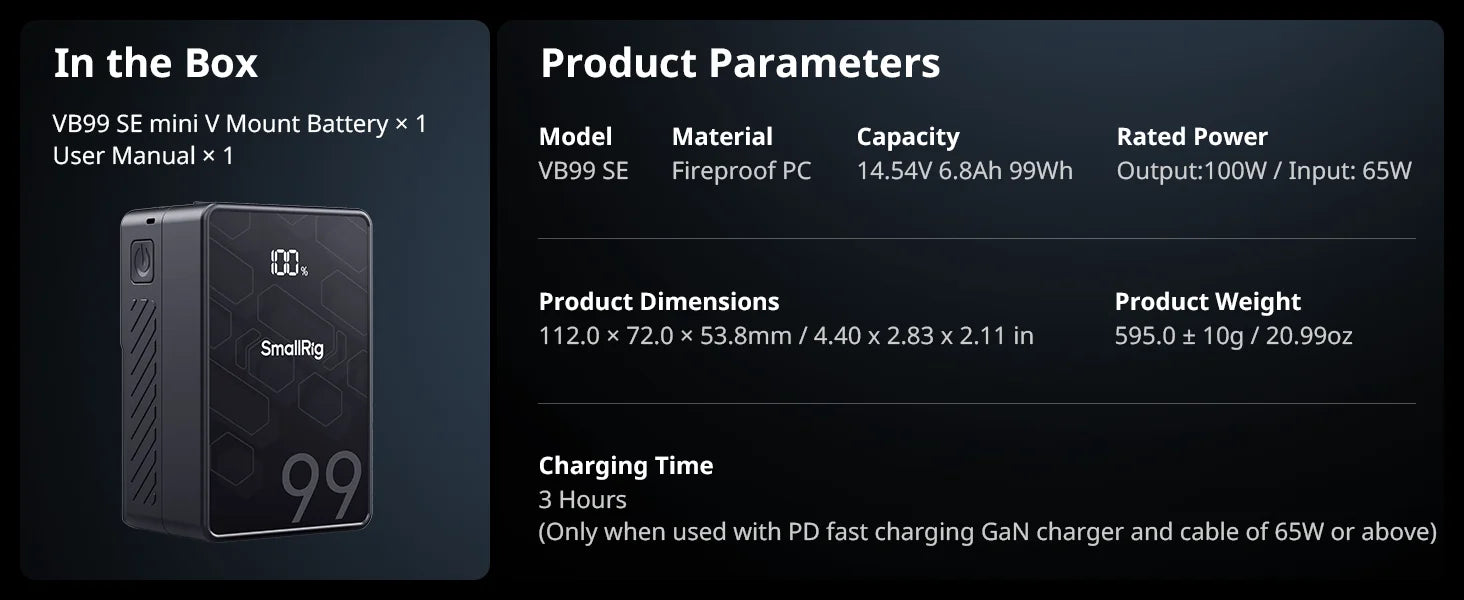Click the "Output:100W / Input: 65W" value
This screenshot has height=600, width=1464.
point(1263,171)
